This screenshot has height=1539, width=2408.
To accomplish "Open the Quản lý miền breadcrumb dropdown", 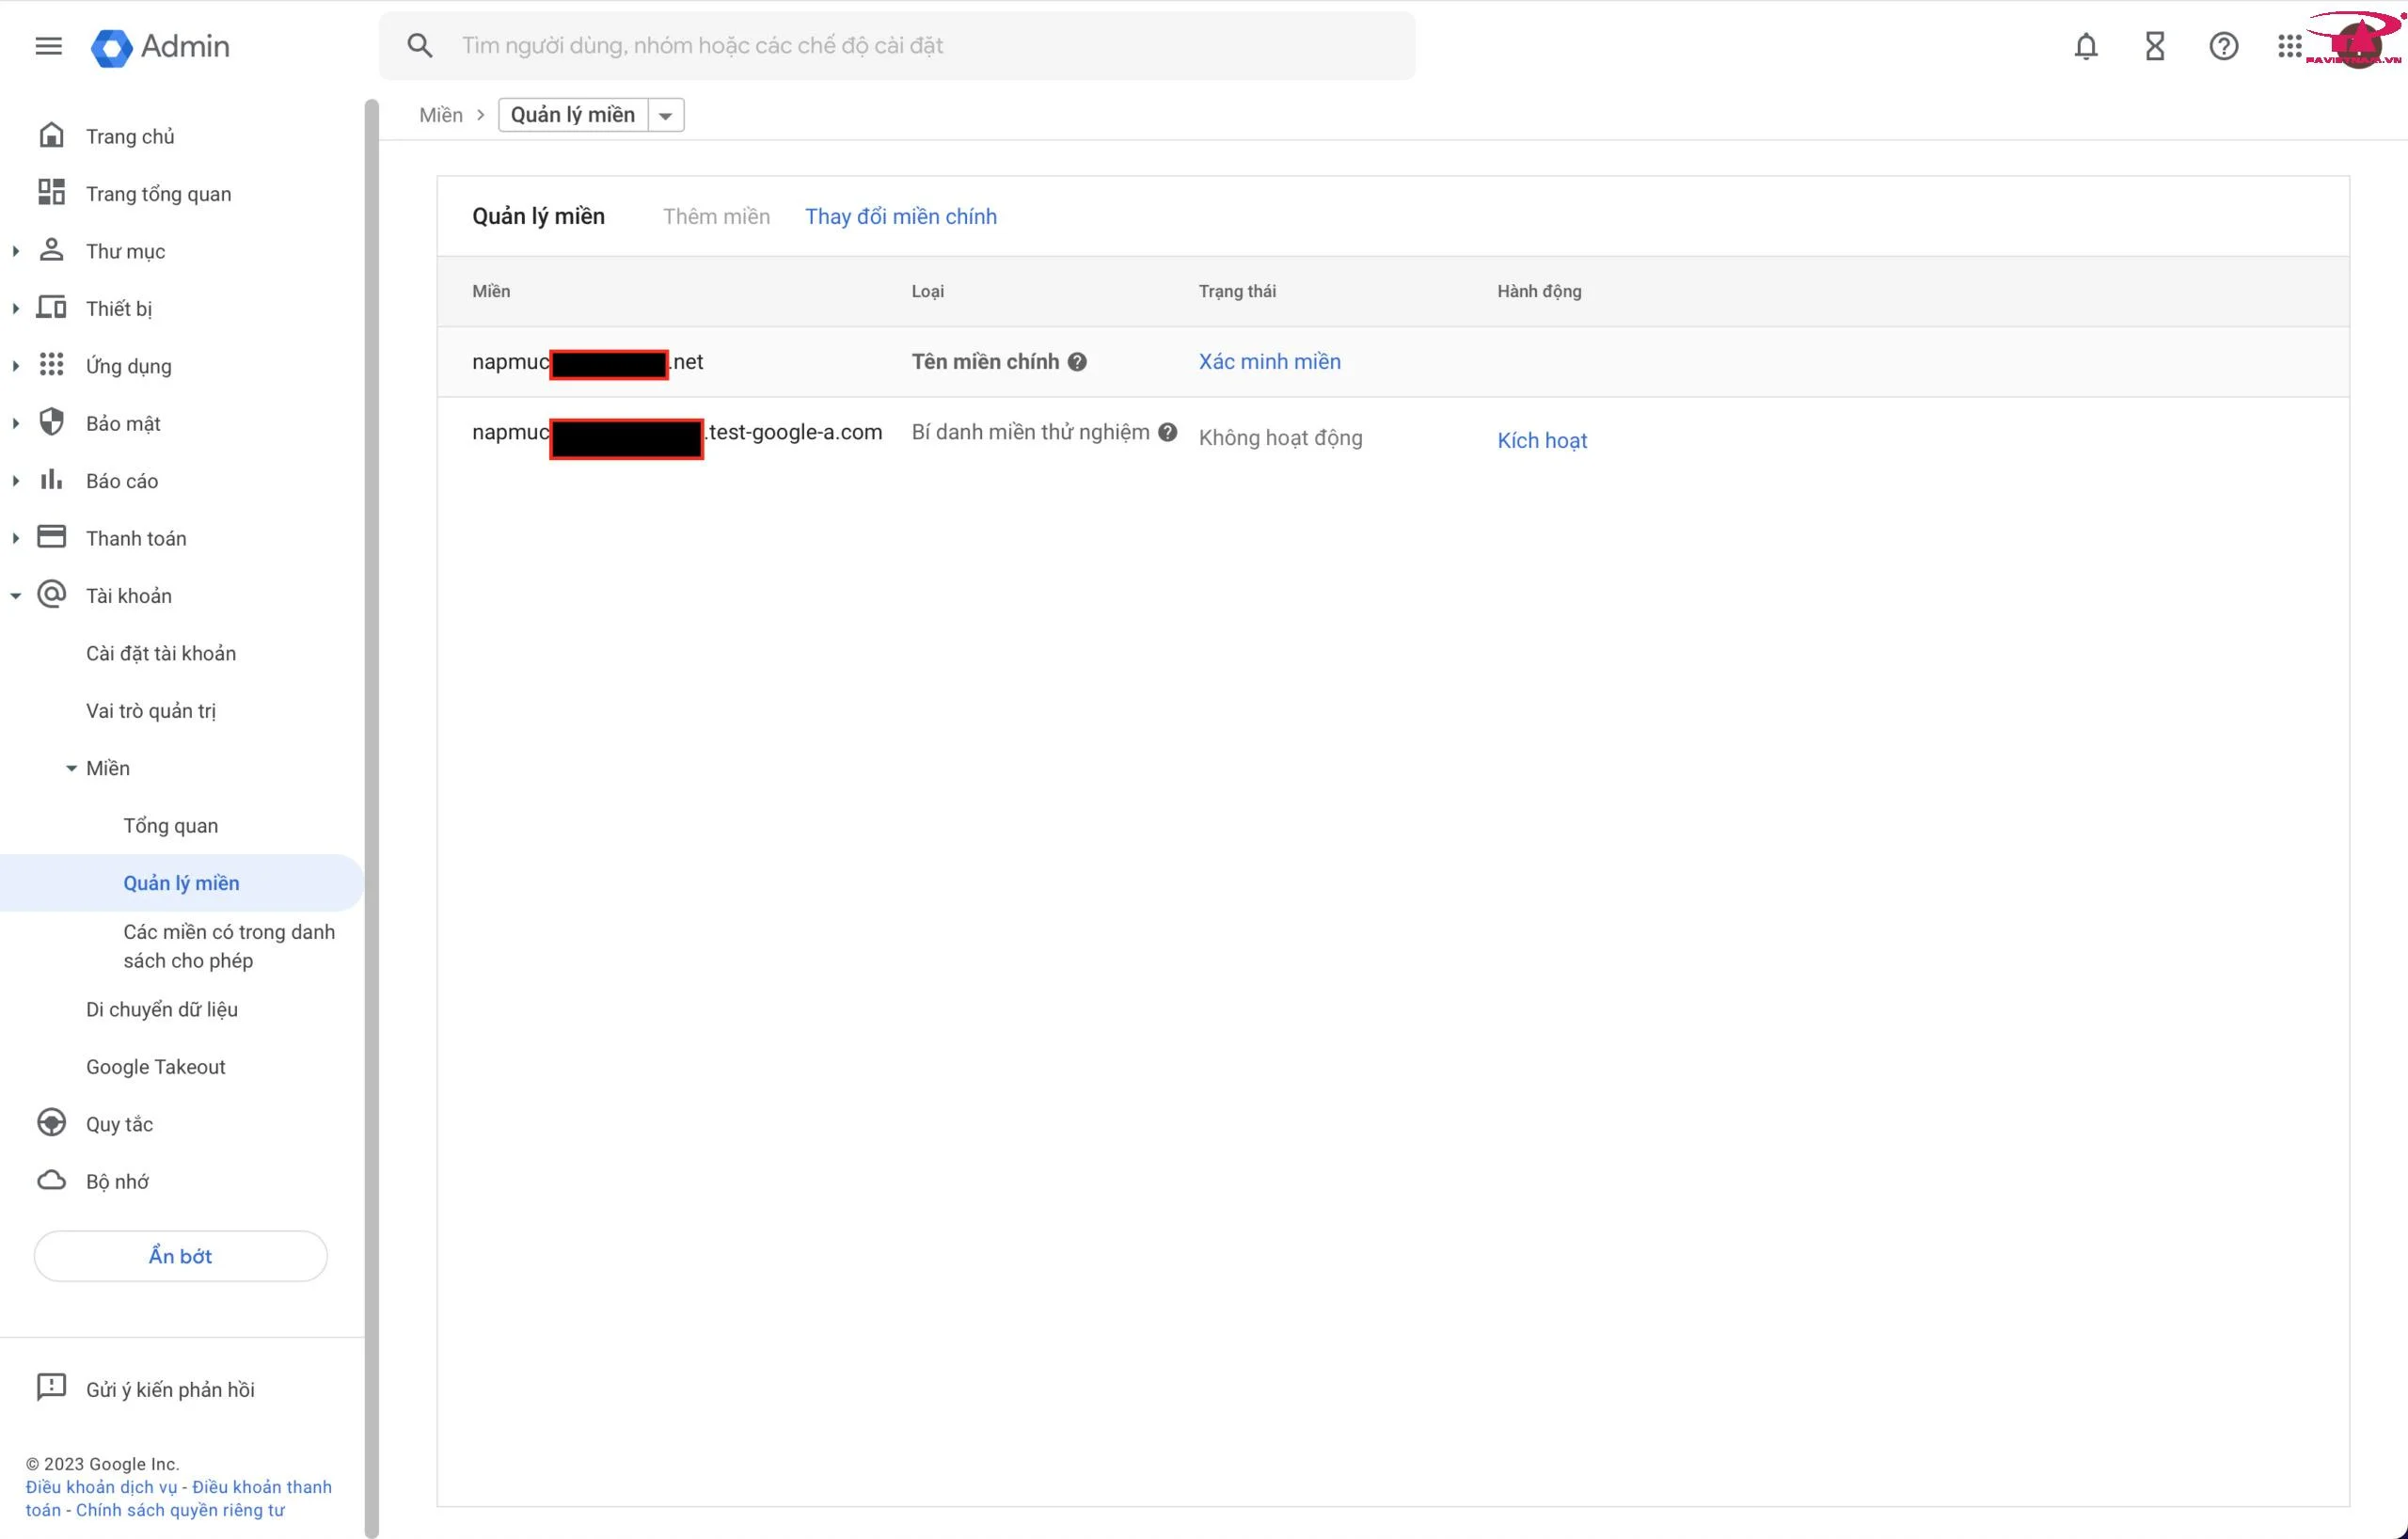I will (x=665, y=115).
